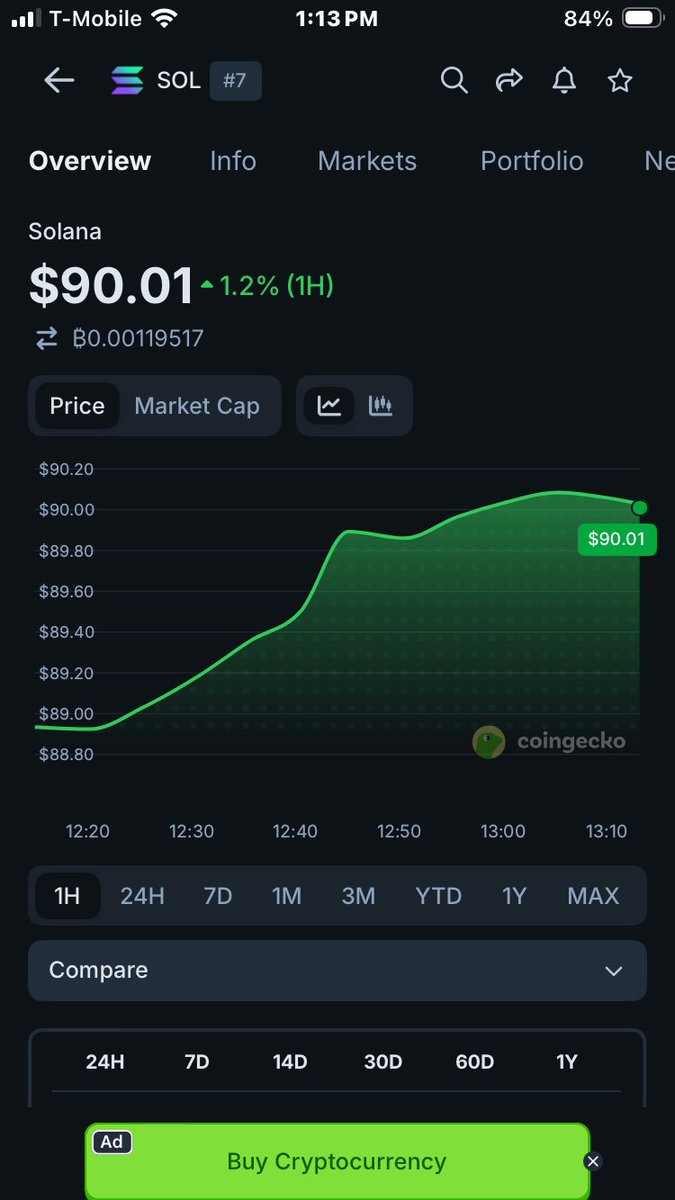This screenshot has width=675, height=1200.
Task: Close the Buy Cryptocurrency ad
Action: click(593, 1161)
